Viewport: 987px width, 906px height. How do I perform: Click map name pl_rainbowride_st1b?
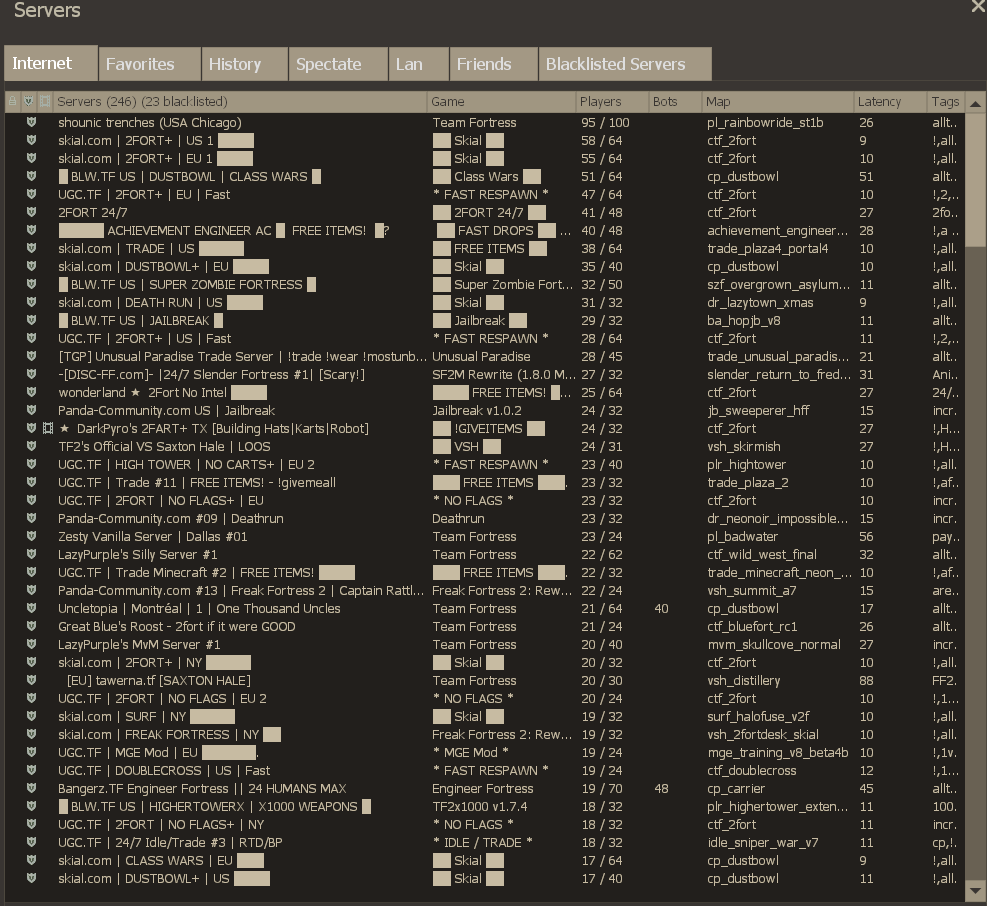click(x=765, y=123)
